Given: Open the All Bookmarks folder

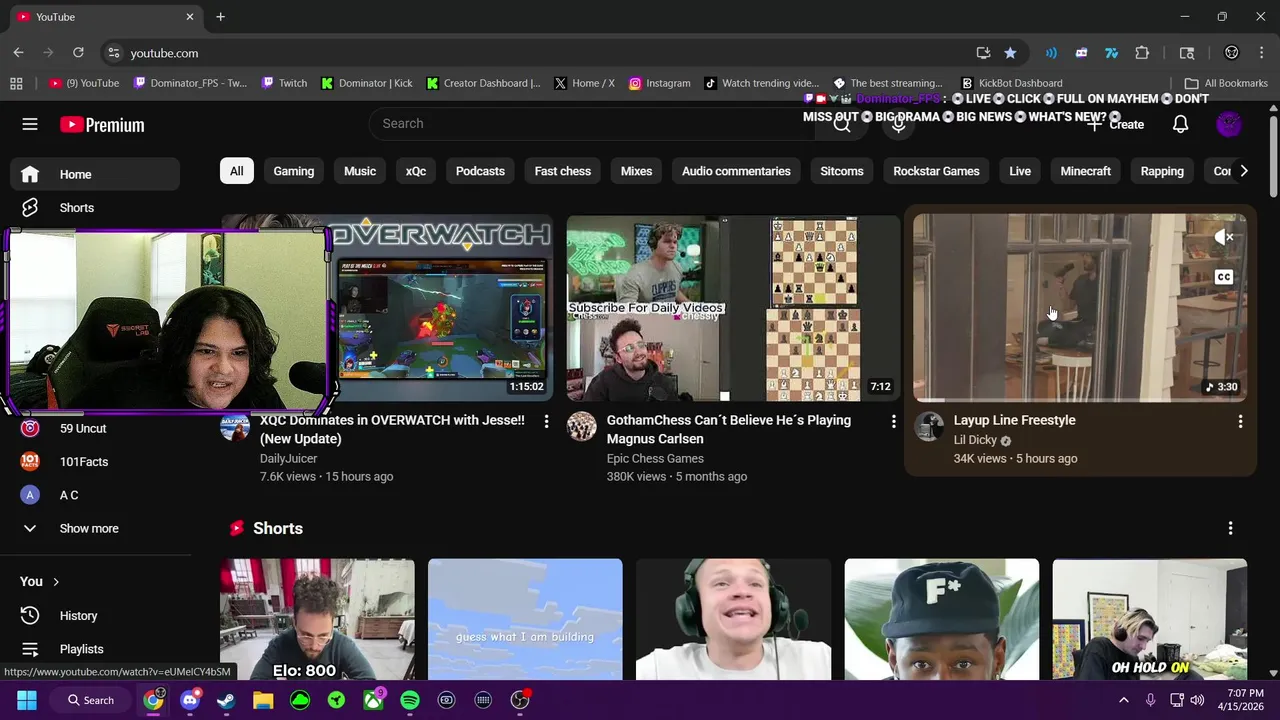Looking at the screenshot, I should [x=1226, y=83].
